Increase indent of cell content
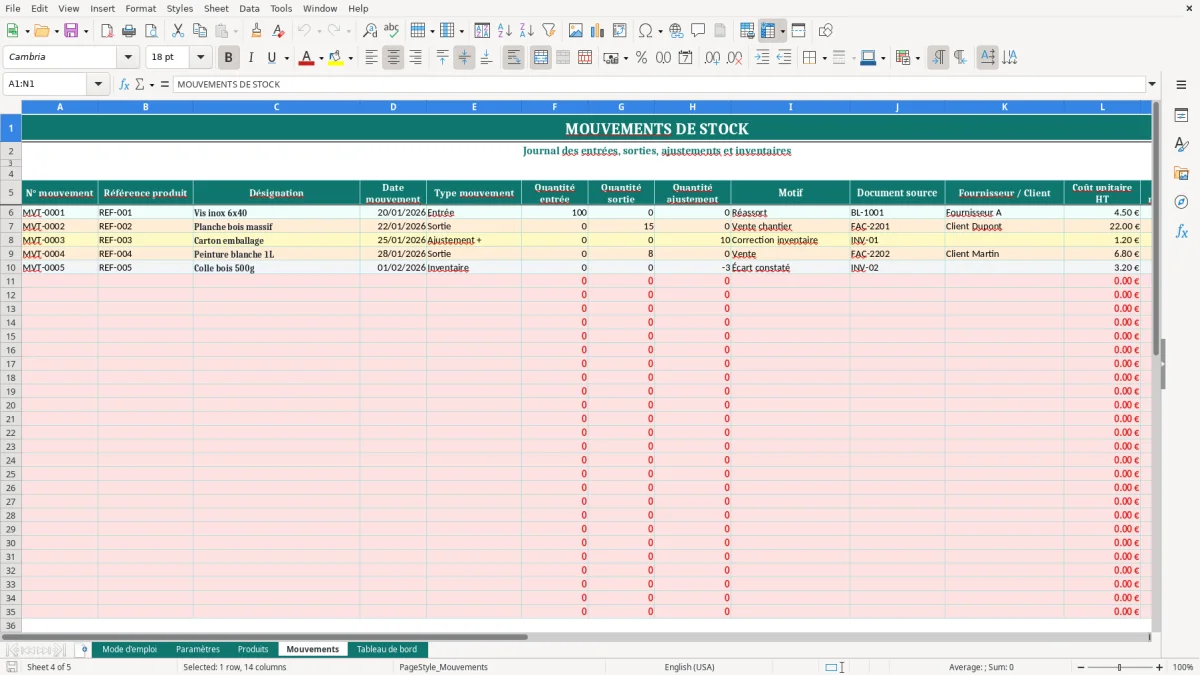Image resolution: width=1200 pixels, height=675 pixels. click(762, 58)
